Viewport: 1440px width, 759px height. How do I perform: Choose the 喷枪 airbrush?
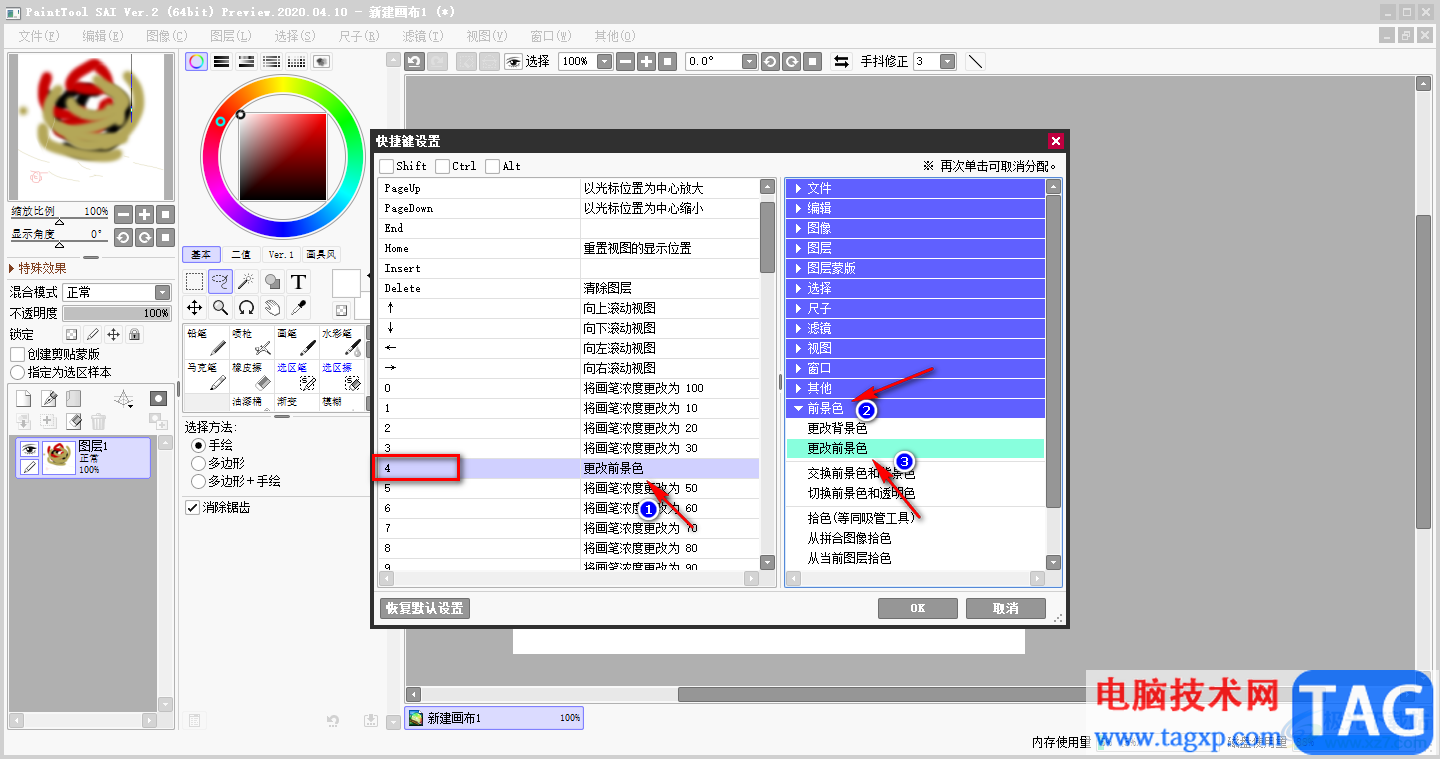252,342
